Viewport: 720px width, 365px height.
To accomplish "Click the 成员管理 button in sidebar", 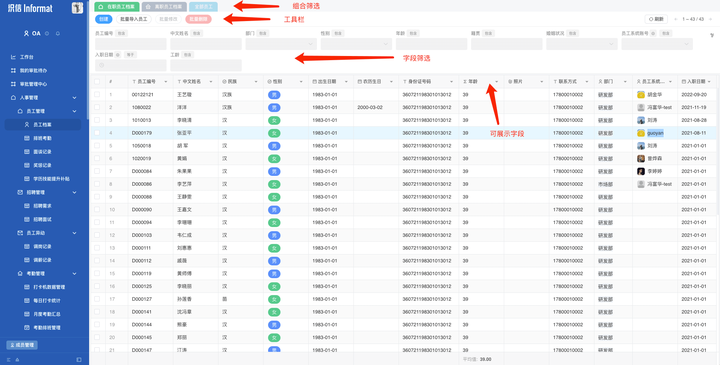I will click(x=22, y=345).
